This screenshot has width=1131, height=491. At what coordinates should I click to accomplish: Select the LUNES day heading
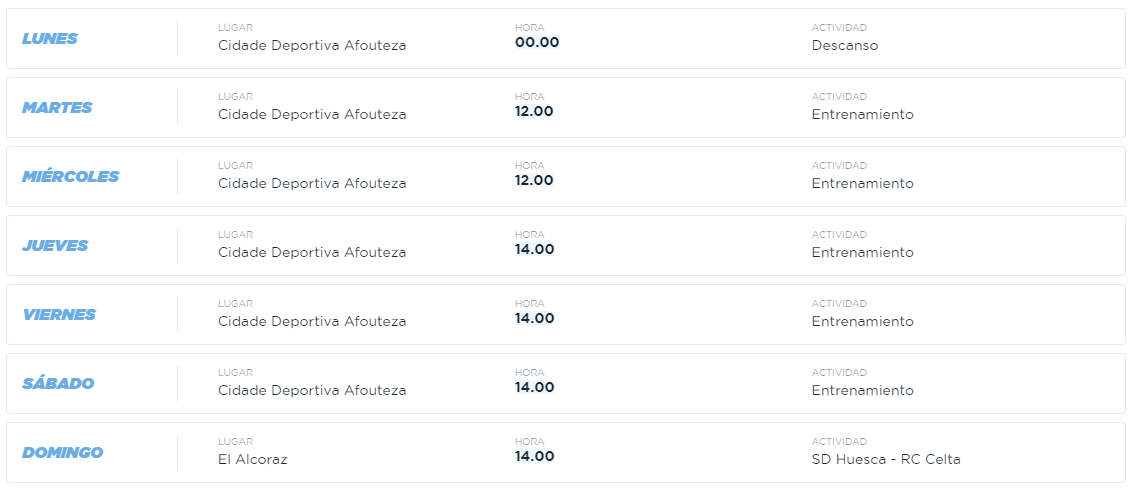pyautogui.click(x=50, y=39)
